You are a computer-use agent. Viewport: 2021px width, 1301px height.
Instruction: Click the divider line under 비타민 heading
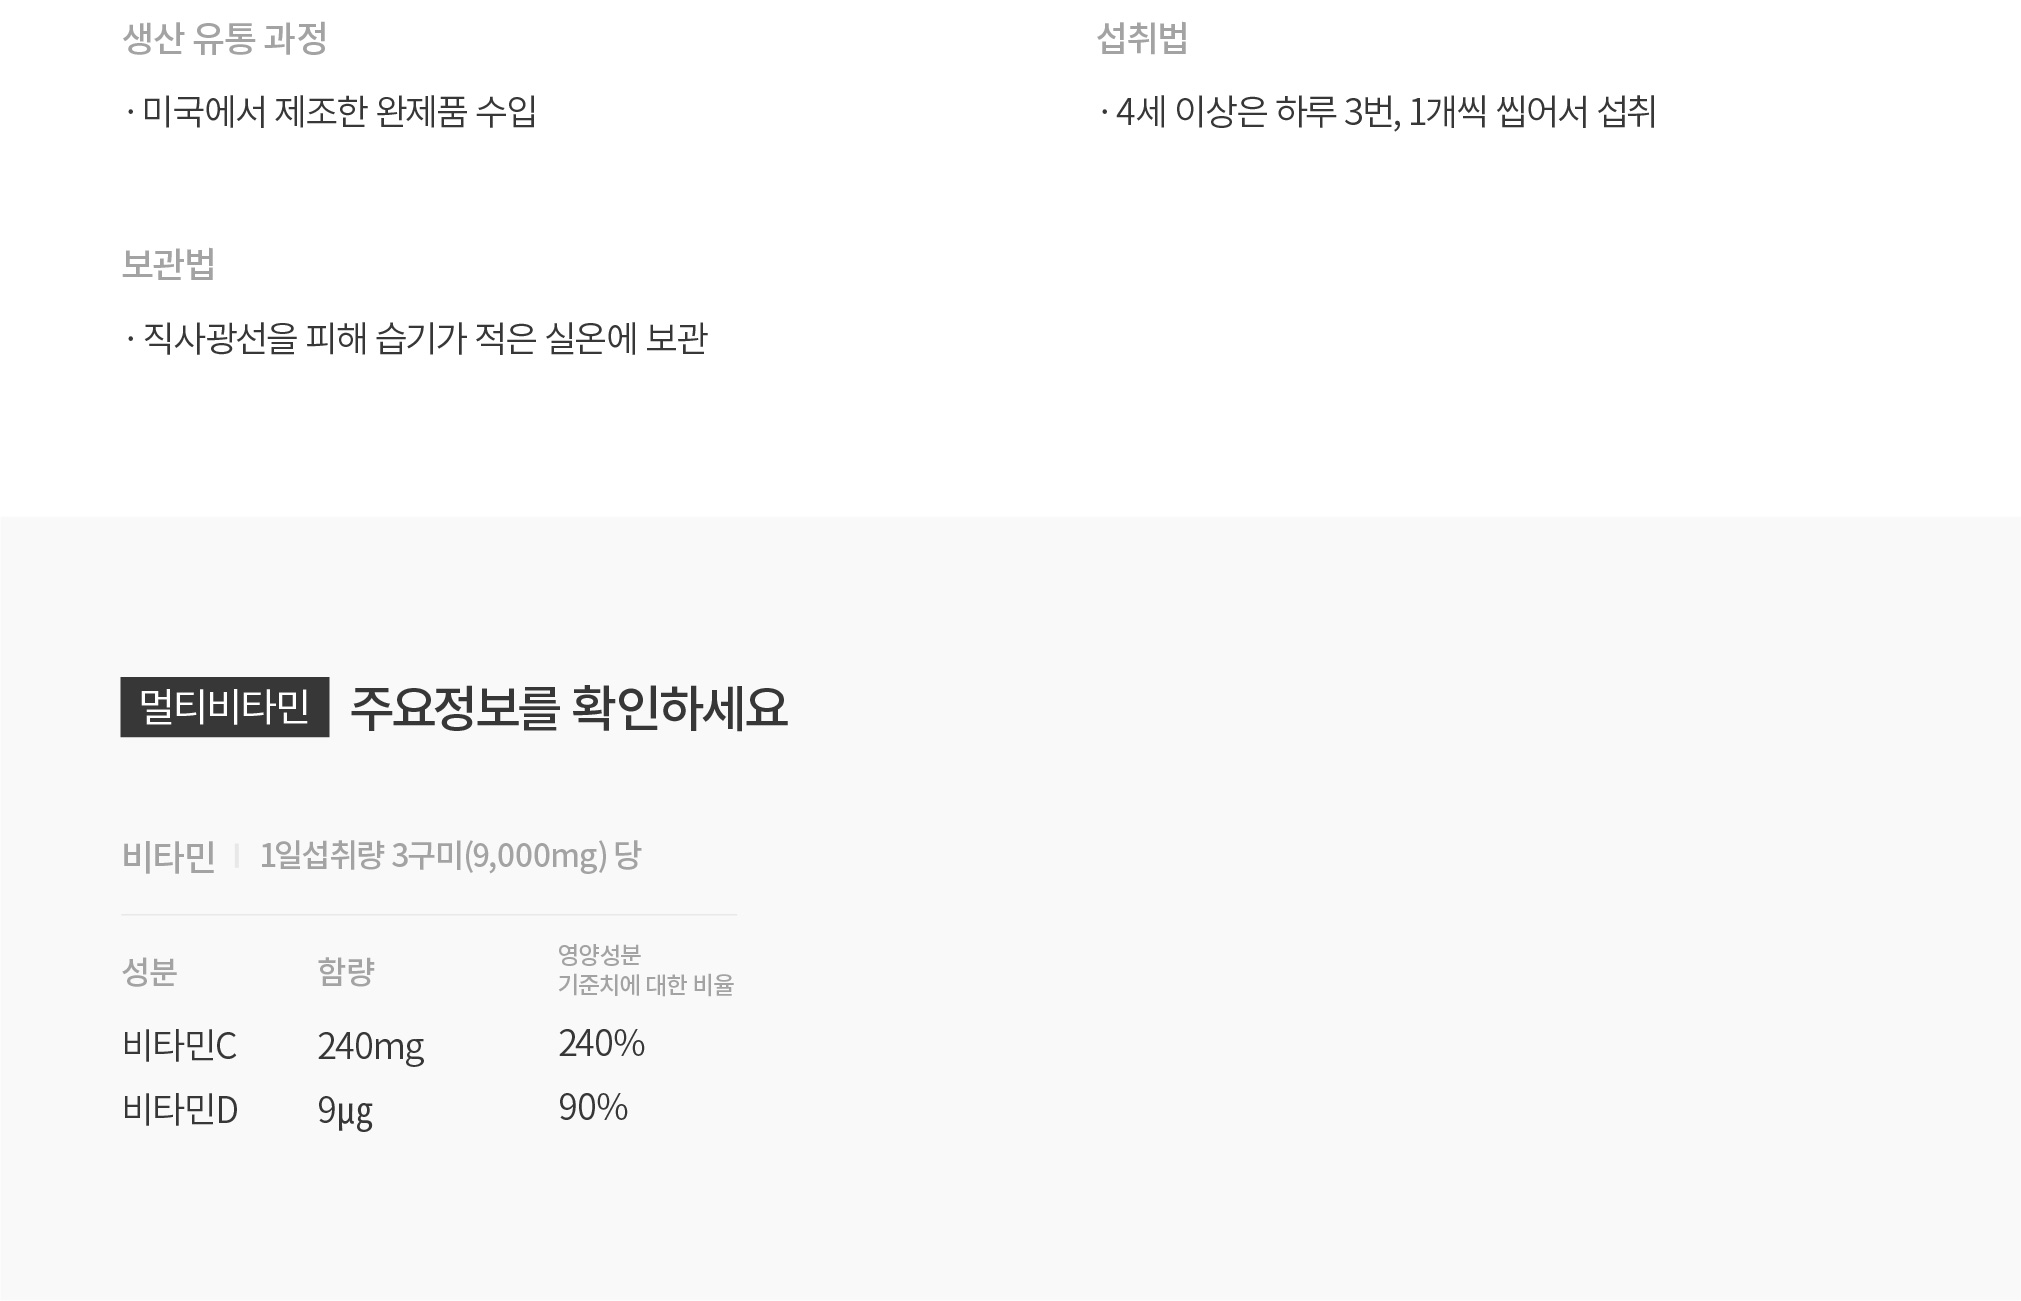[x=429, y=915]
